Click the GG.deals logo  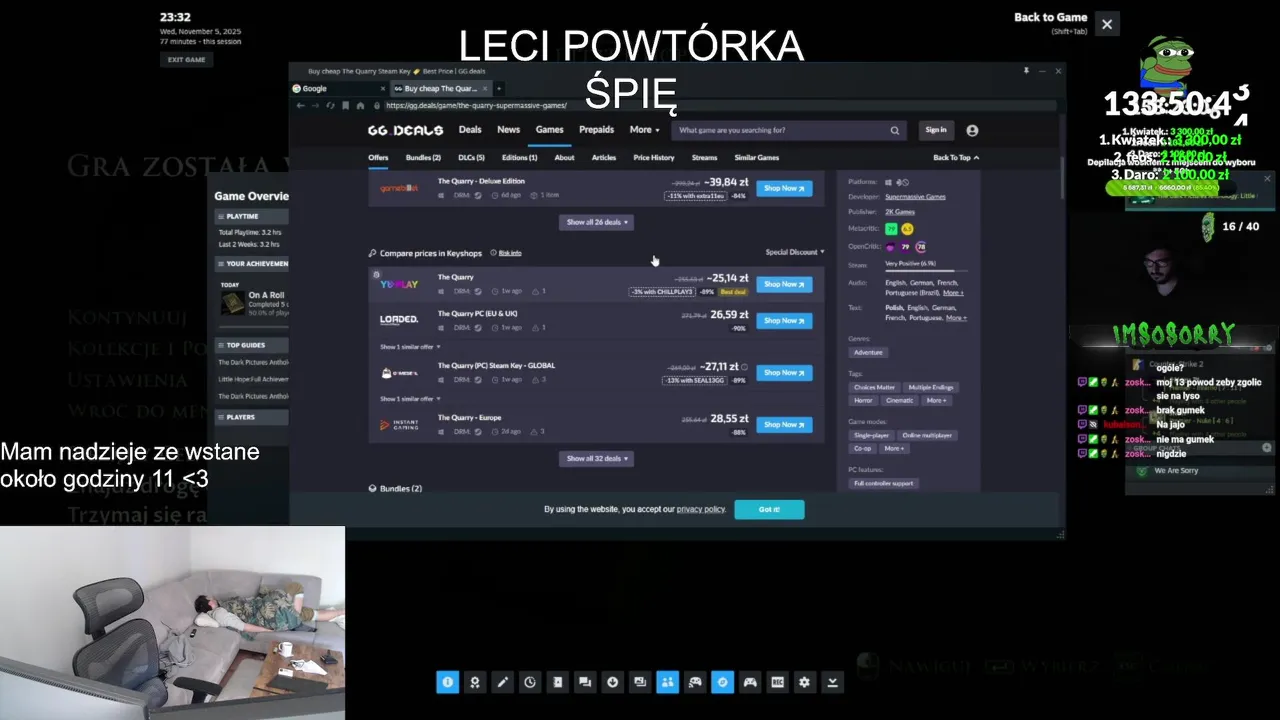click(405, 130)
